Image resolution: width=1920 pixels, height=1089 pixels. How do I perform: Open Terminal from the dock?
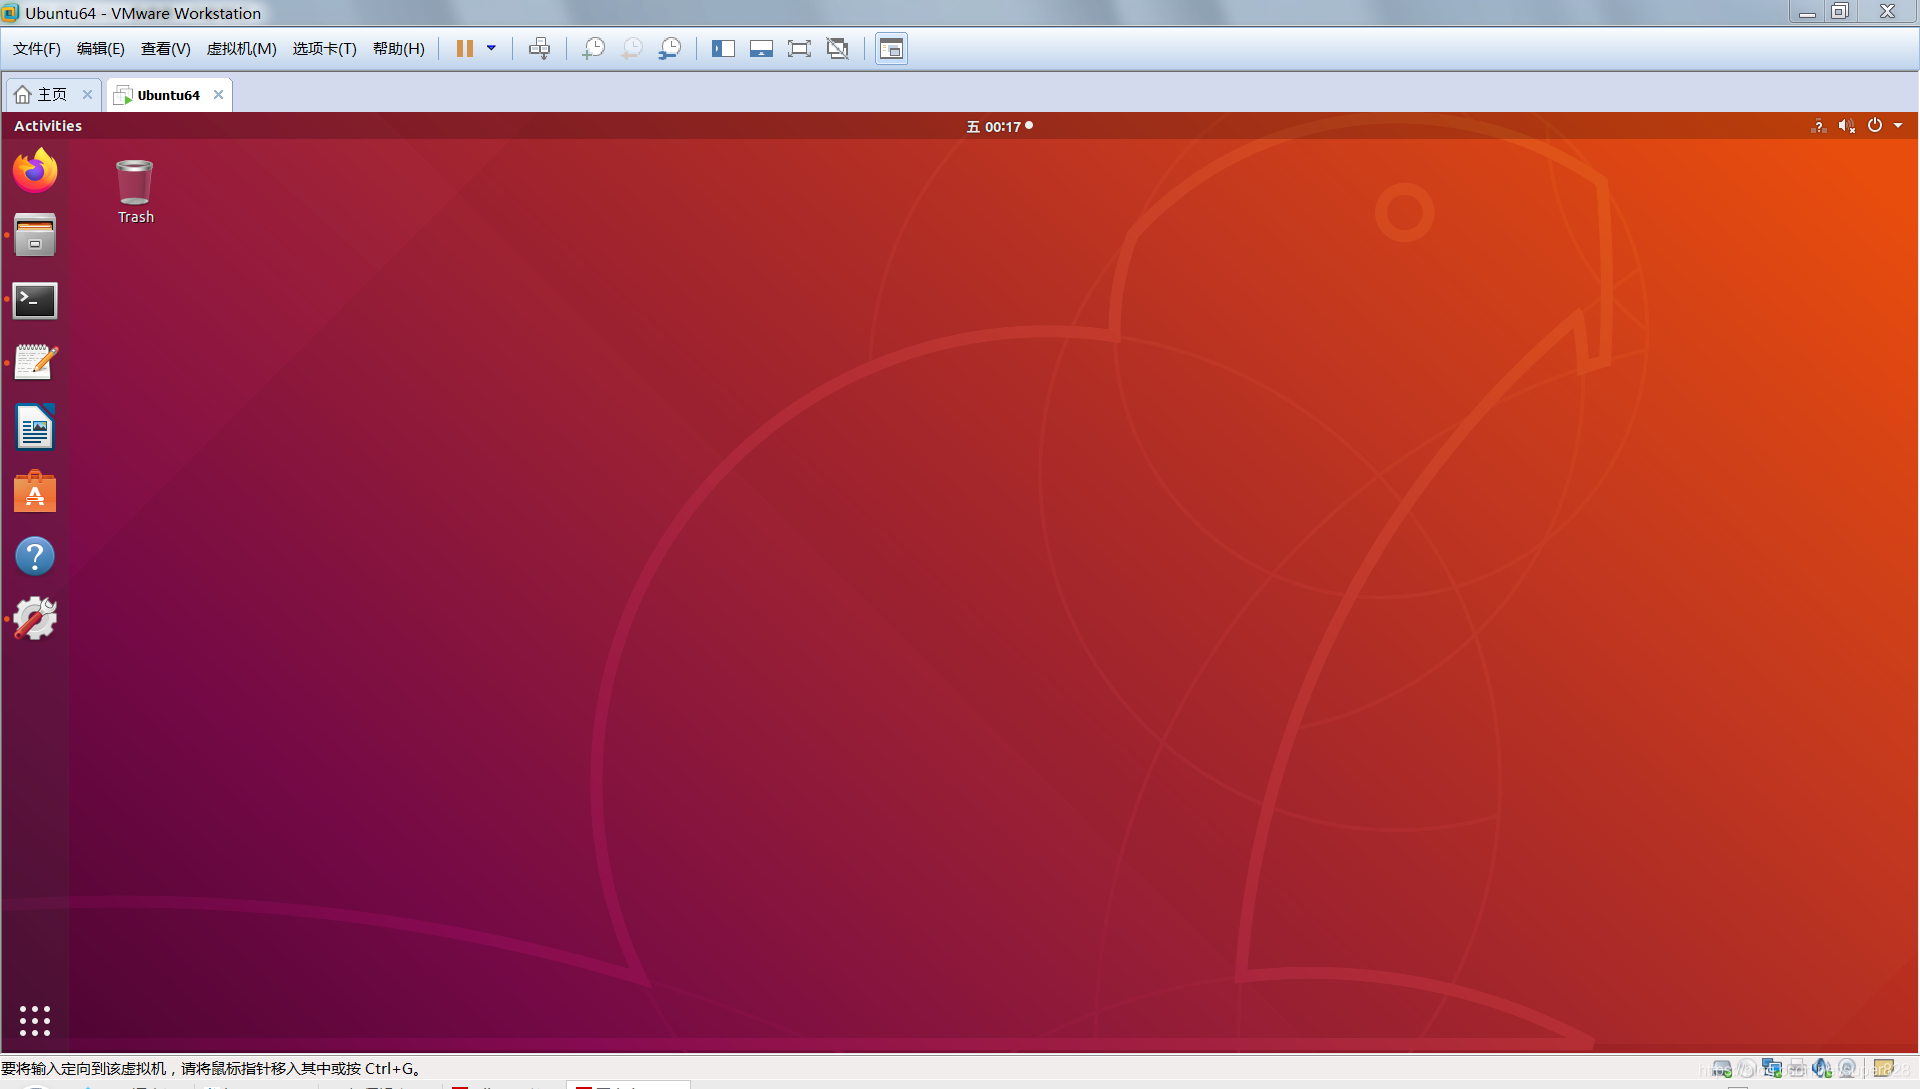pos(35,300)
